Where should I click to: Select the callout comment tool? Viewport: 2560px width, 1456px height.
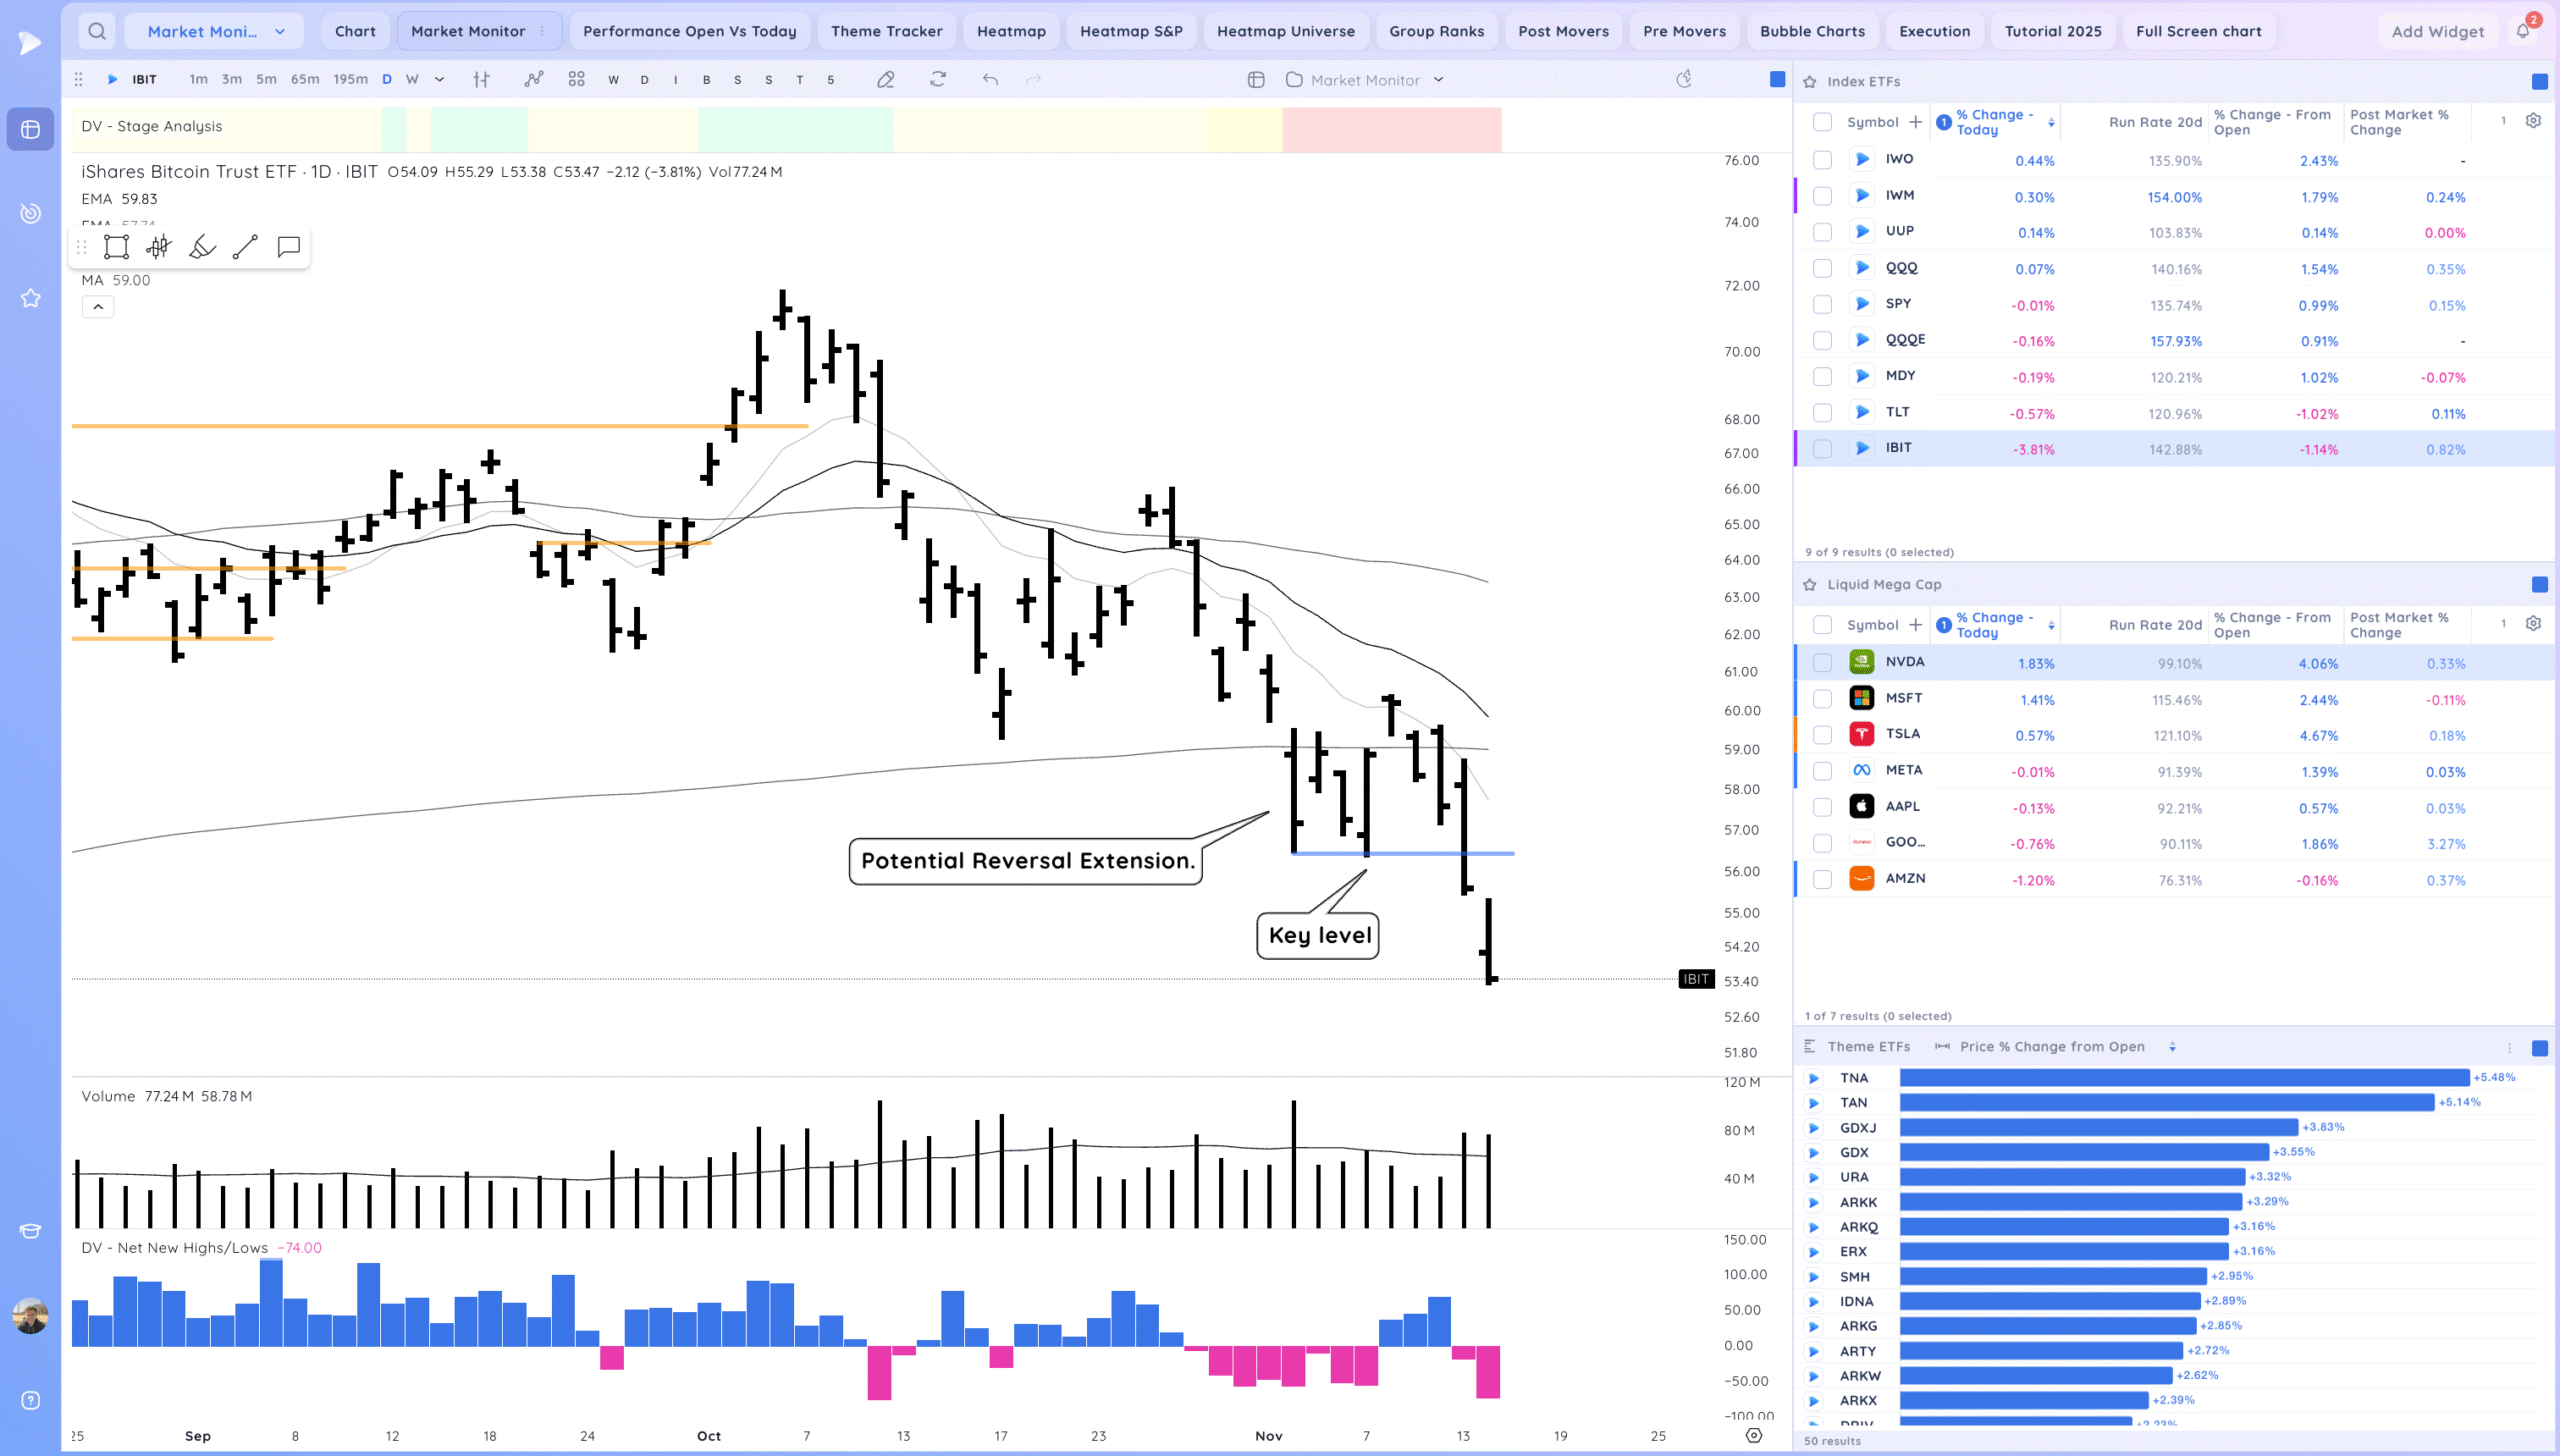tap(289, 247)
